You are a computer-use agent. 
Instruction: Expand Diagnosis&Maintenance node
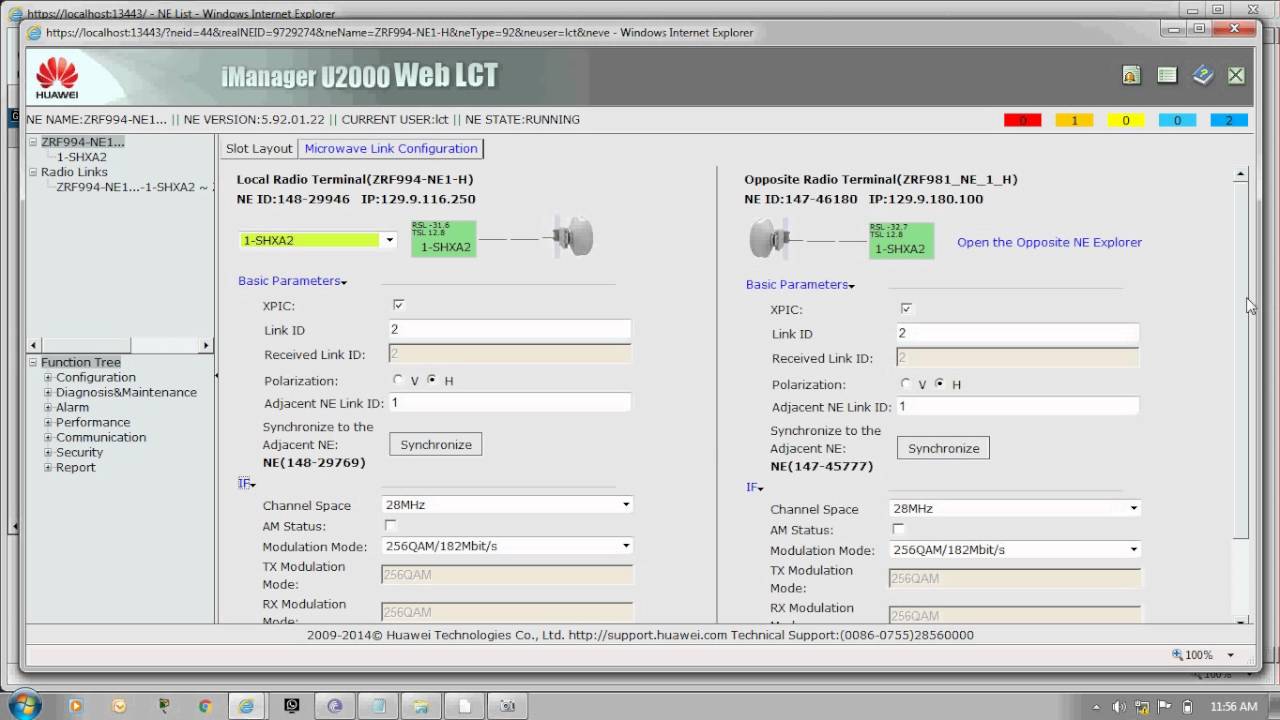click(x=48, y=393)
